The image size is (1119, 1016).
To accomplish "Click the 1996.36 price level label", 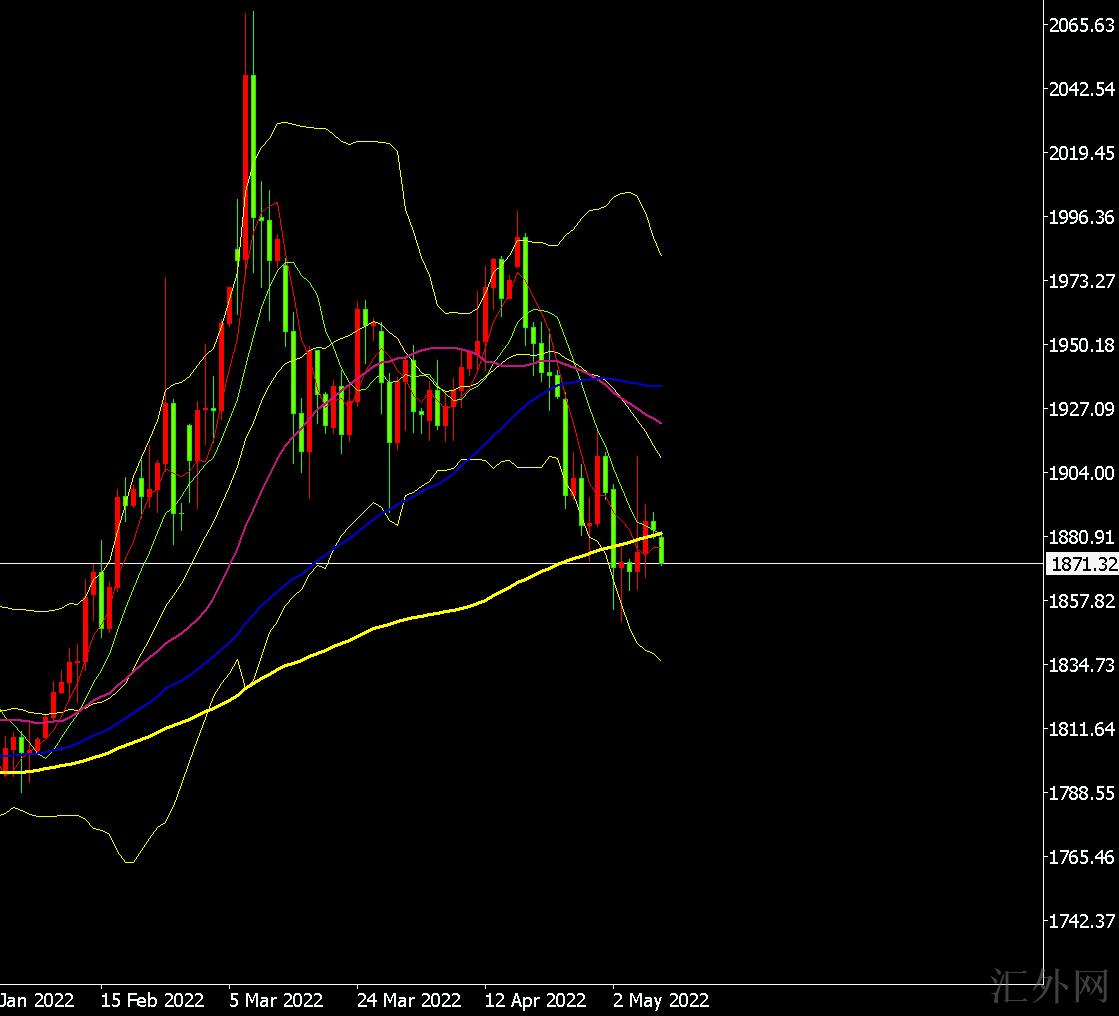I will point(1081,217).
